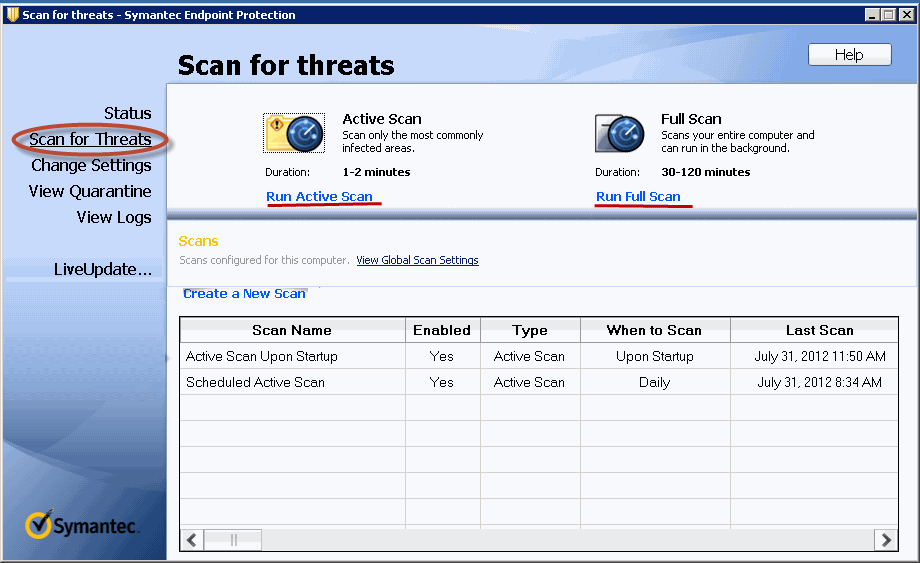Start the Run Full Scan link

coord(638,197)
